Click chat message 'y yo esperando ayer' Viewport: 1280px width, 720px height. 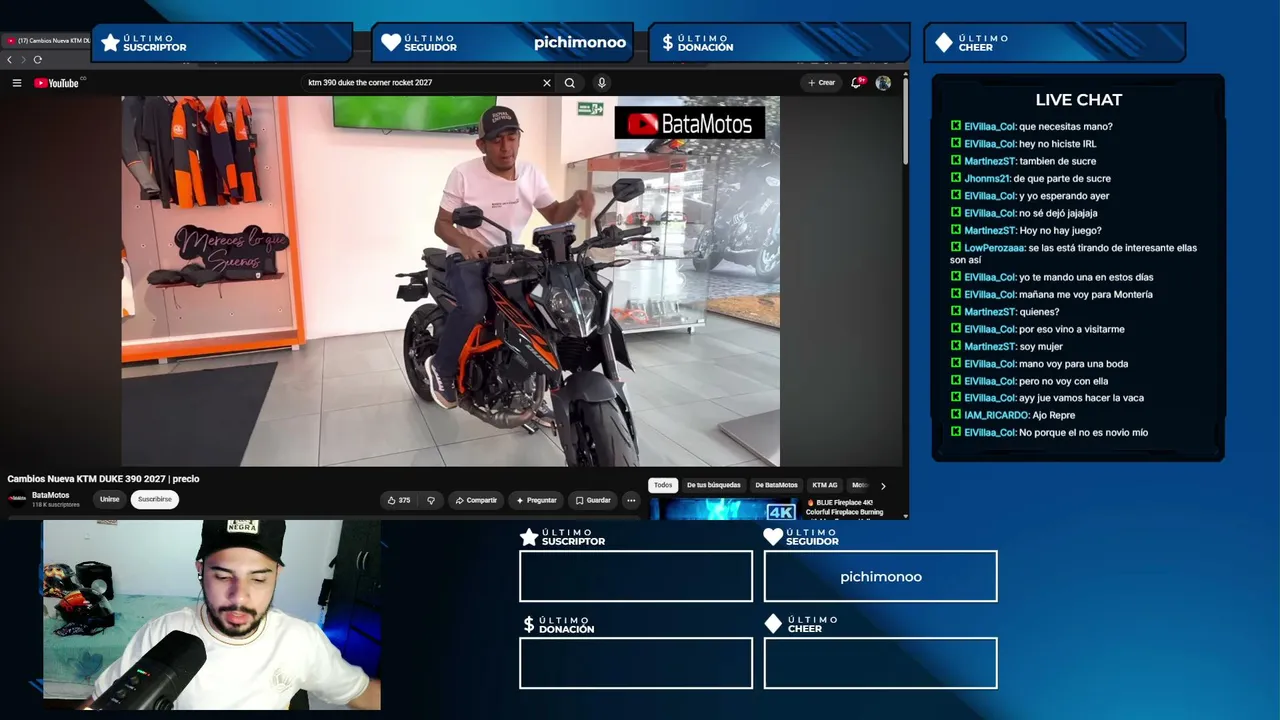(x=1064, y=196)
